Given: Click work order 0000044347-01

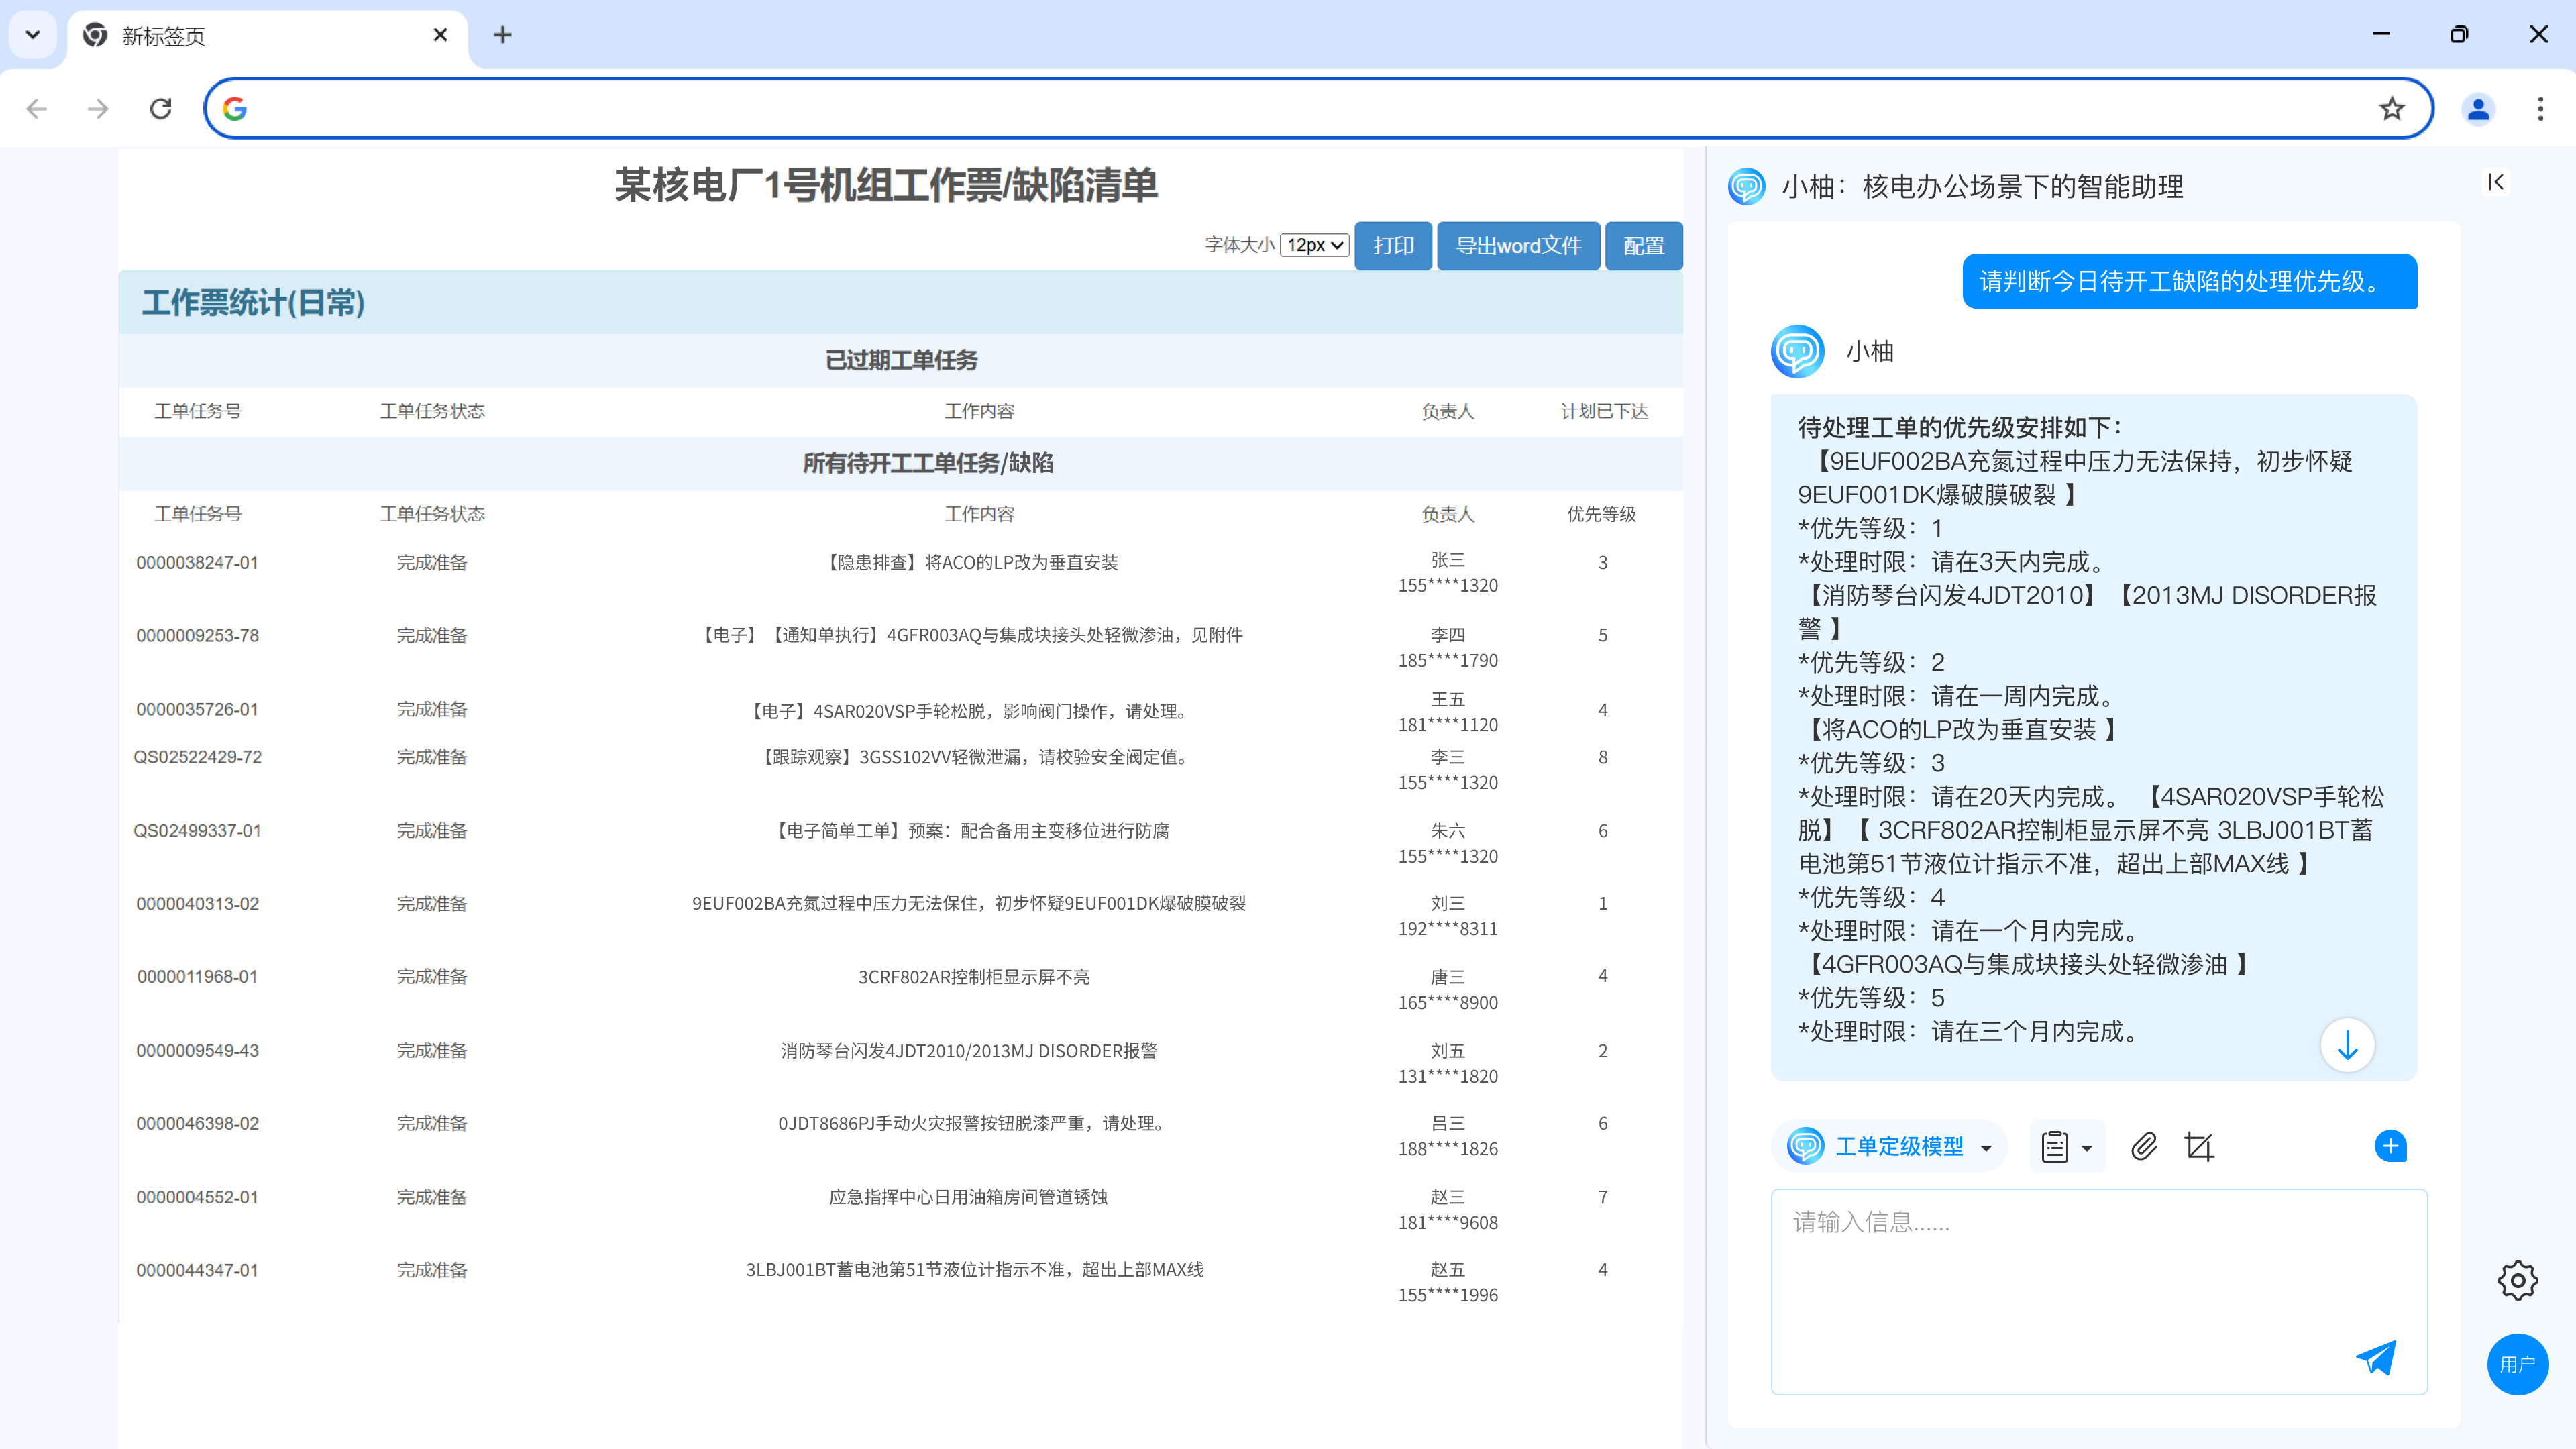Looking at the screenshot, I should coord(197,1270).
